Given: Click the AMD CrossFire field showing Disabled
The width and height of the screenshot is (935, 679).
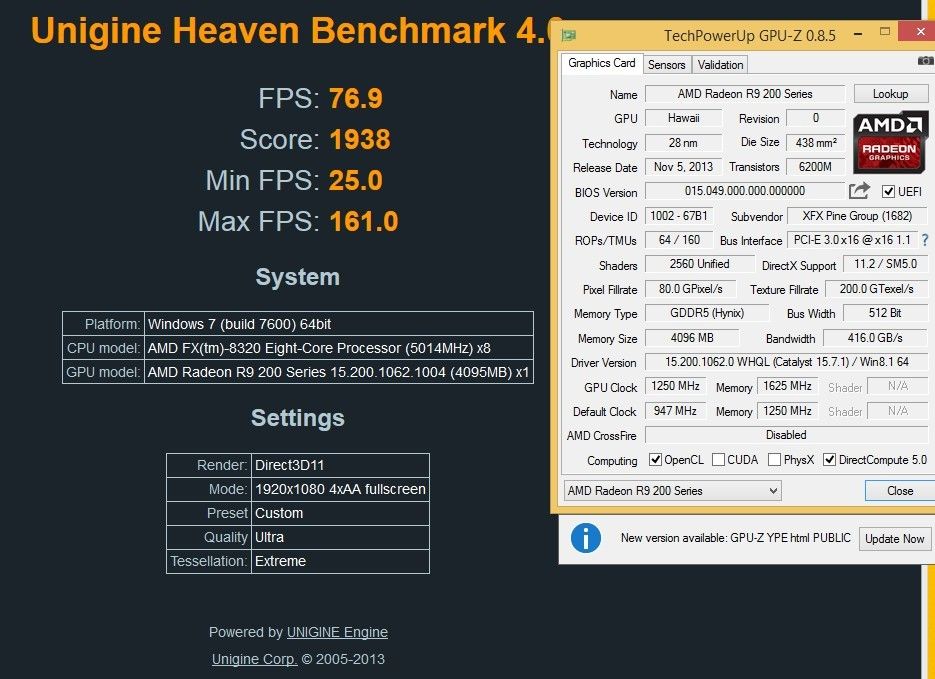Looking at the screenshot, I should pos(787,435).
